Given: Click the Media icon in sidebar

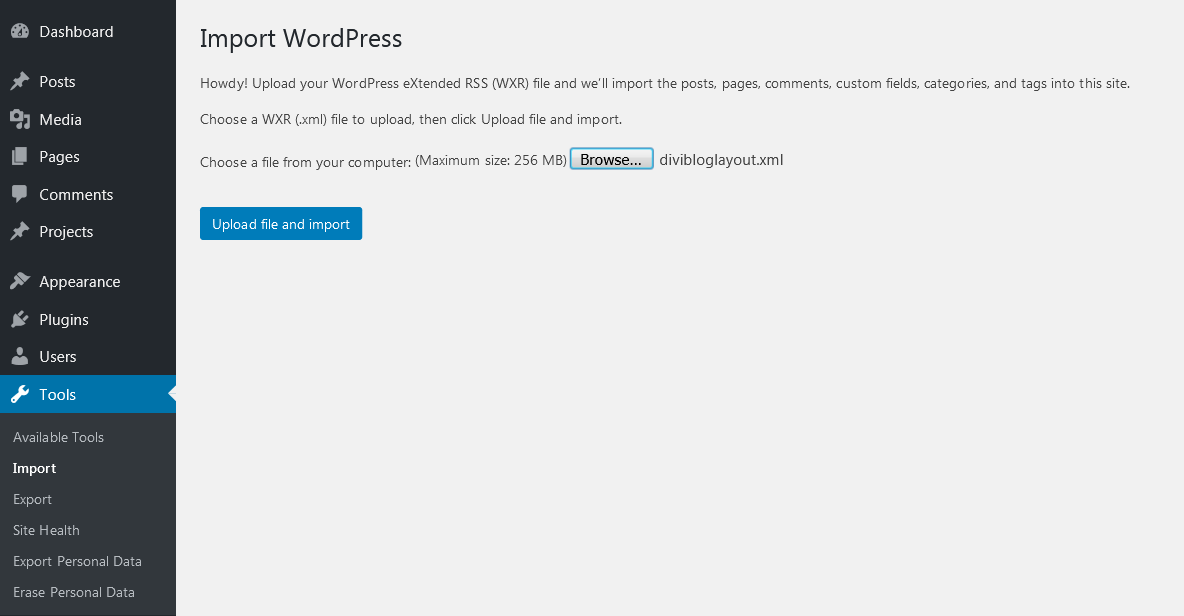Looking at the screenshot, I should pyautogui.click(x=20, y=119).
